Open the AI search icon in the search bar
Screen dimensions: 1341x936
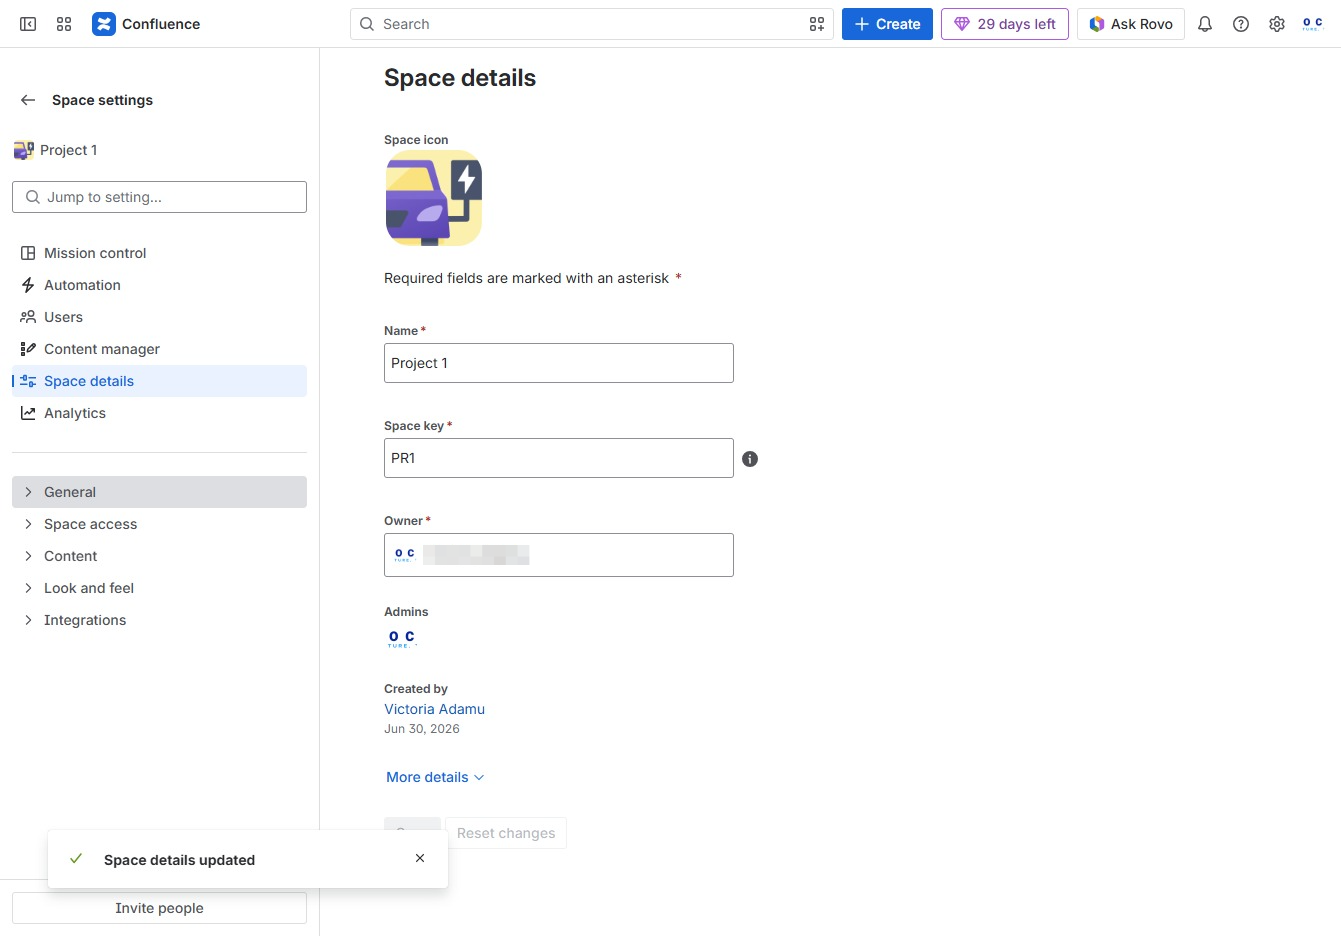click(x=817, y=24)
